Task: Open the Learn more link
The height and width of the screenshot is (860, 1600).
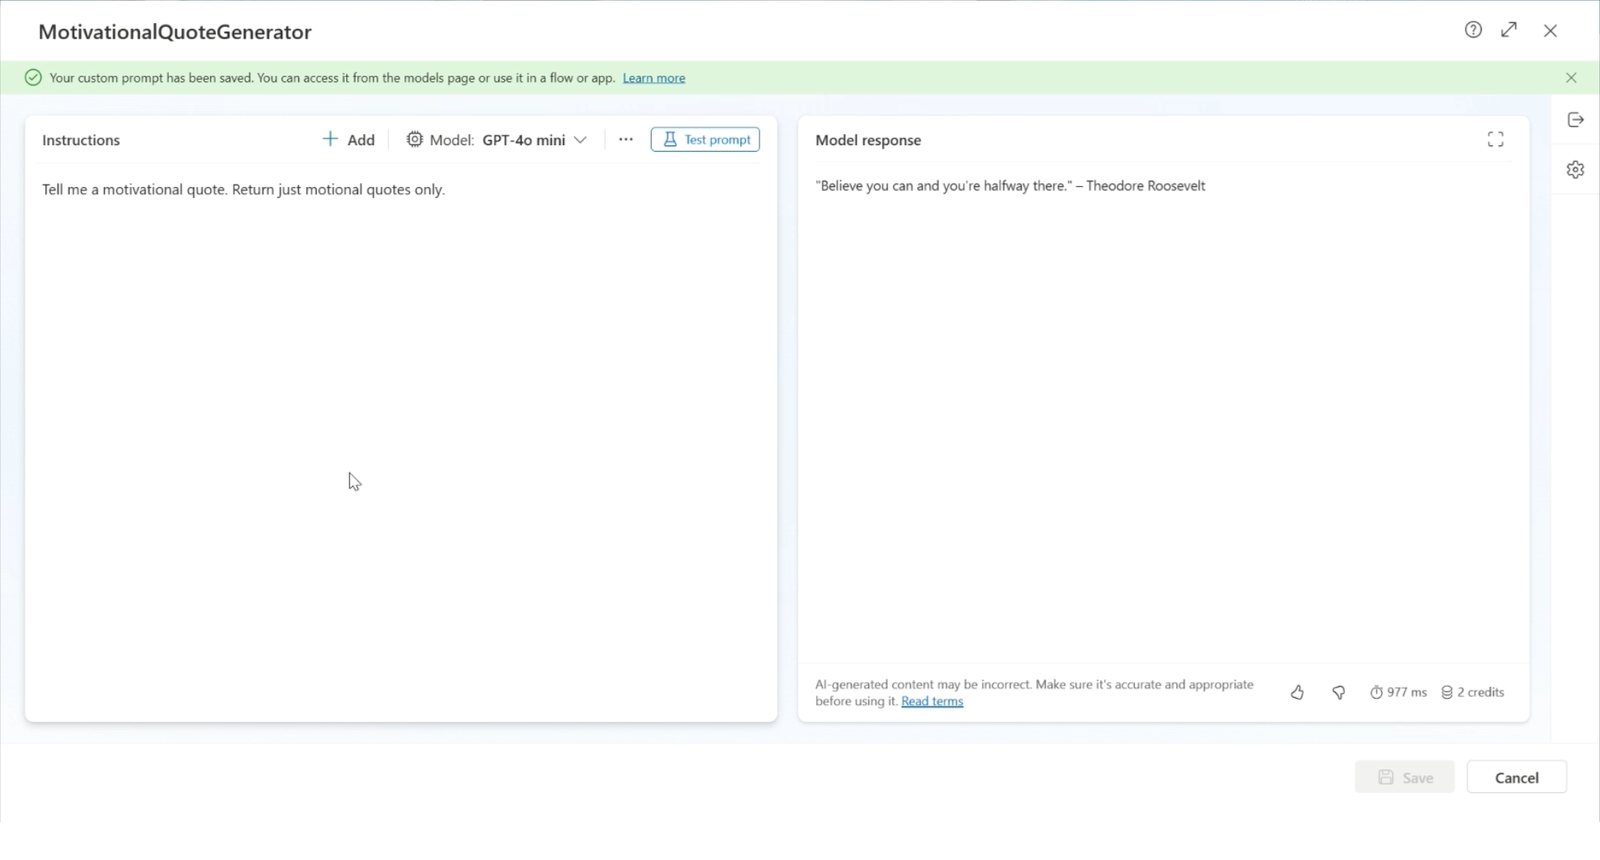Action: point(654,78)
